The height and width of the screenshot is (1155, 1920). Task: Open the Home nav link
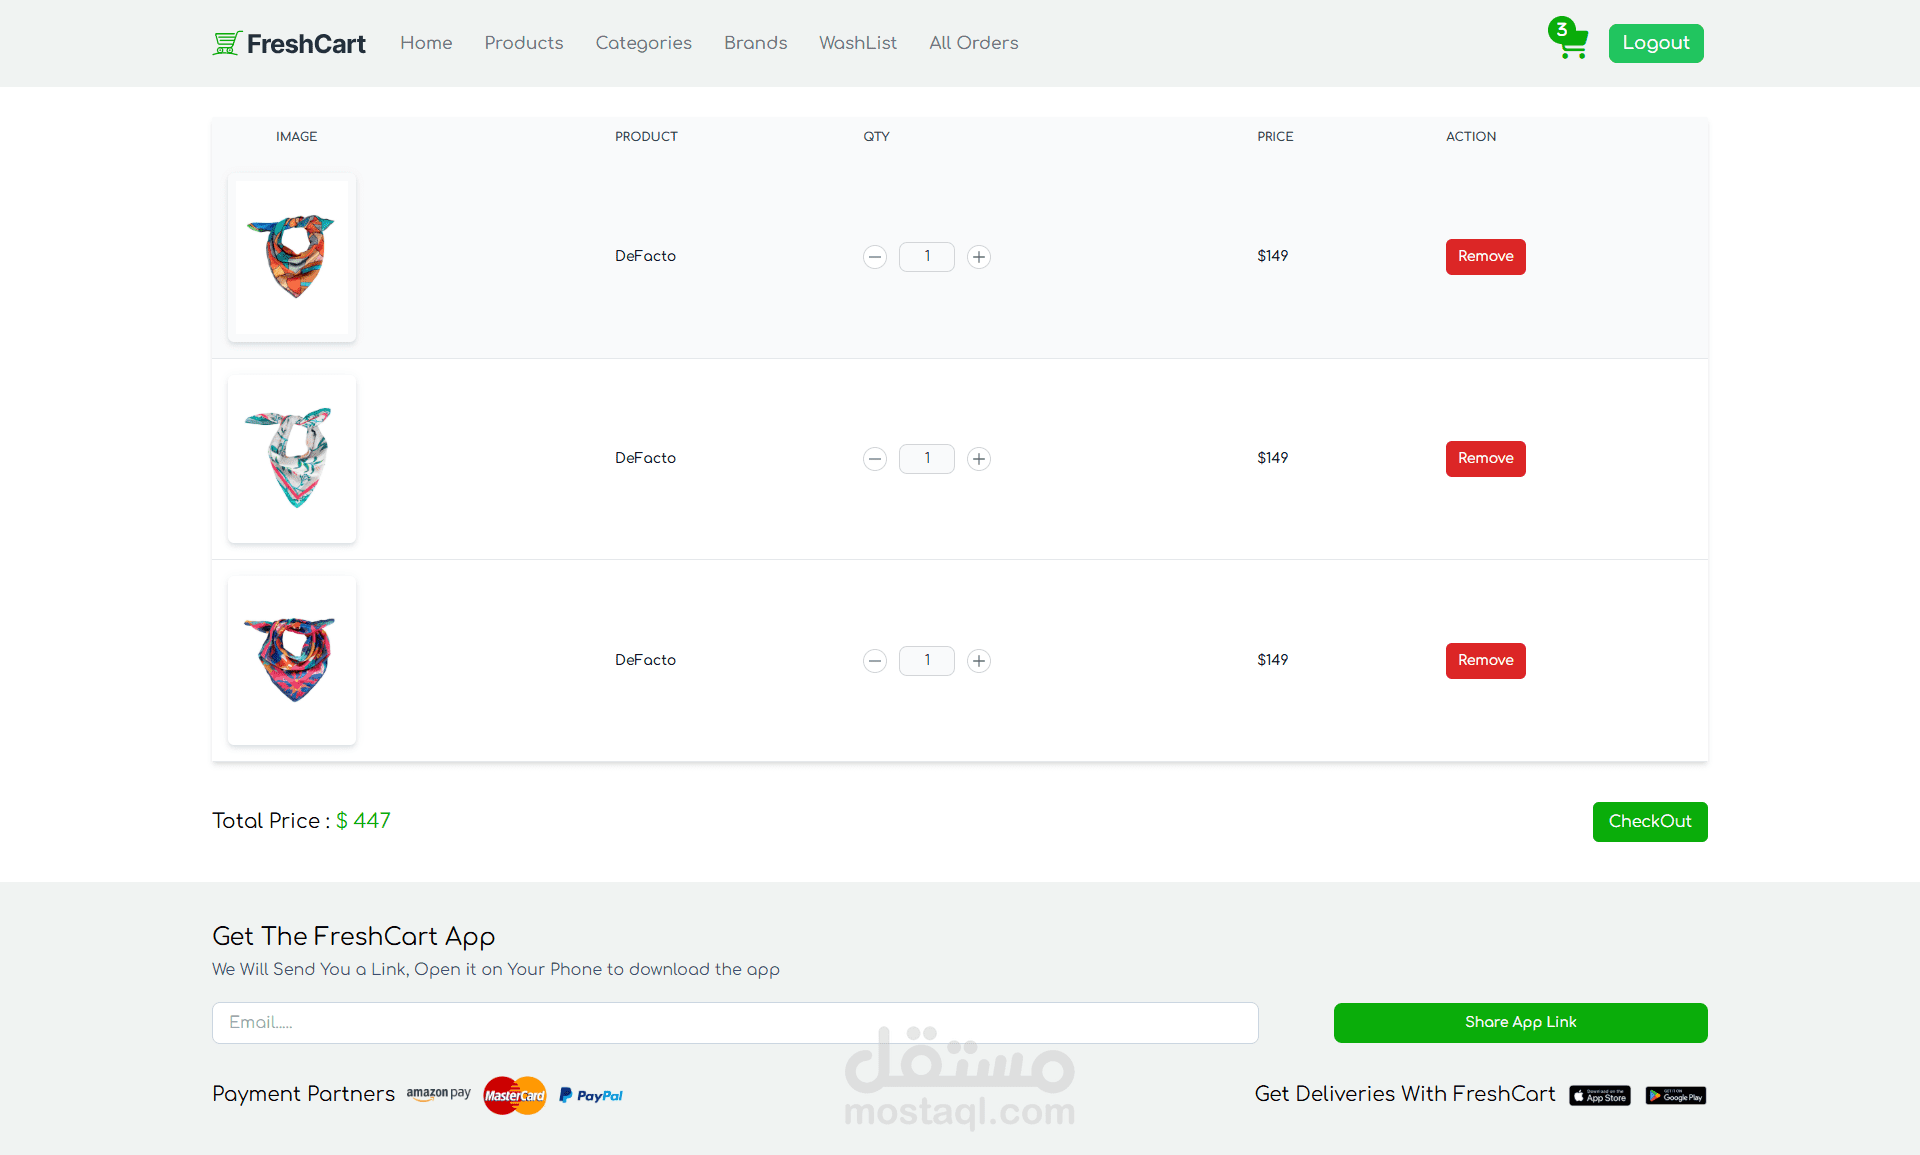tap(426, 43)
